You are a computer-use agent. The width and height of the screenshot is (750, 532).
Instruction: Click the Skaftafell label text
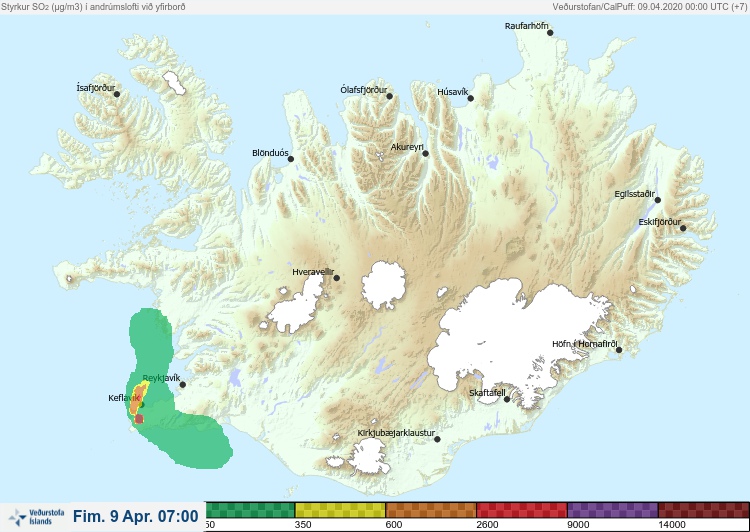pos(487,393)
